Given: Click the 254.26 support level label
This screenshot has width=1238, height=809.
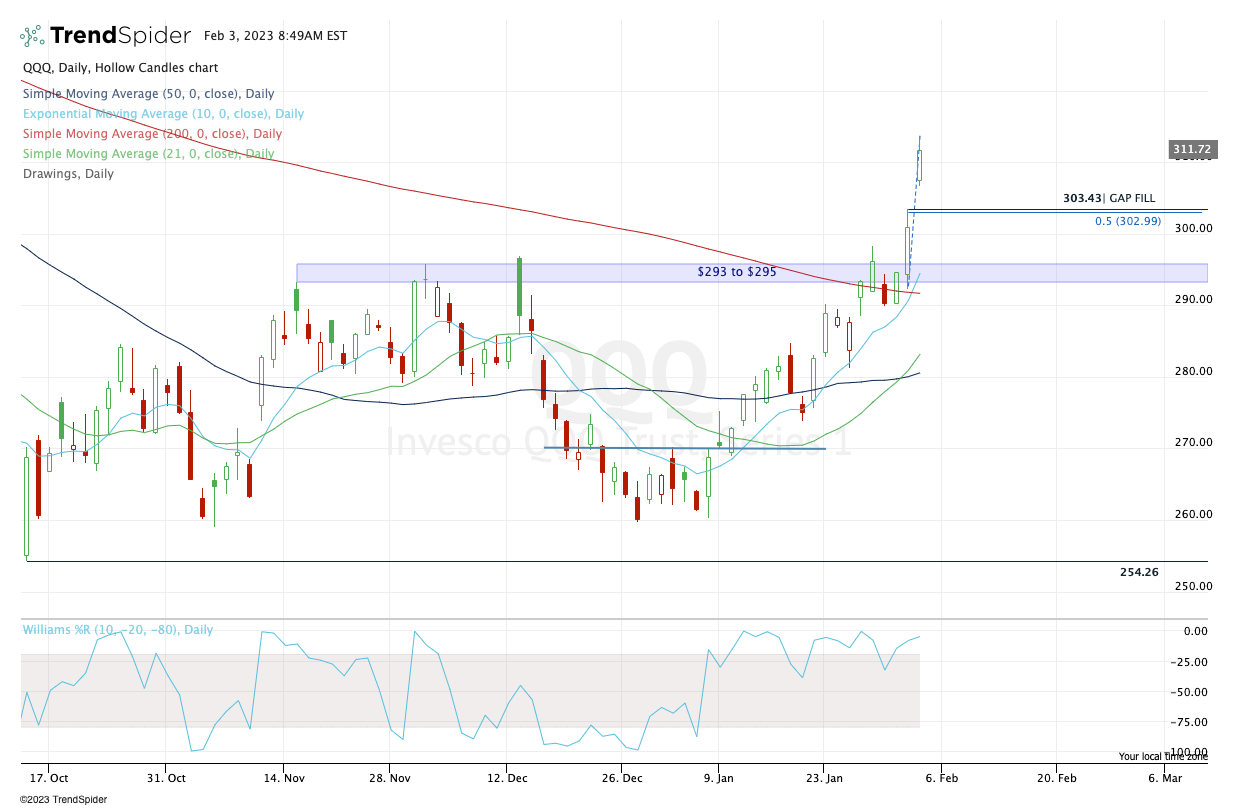Looking at the screenshot, I should (1139, 572).
